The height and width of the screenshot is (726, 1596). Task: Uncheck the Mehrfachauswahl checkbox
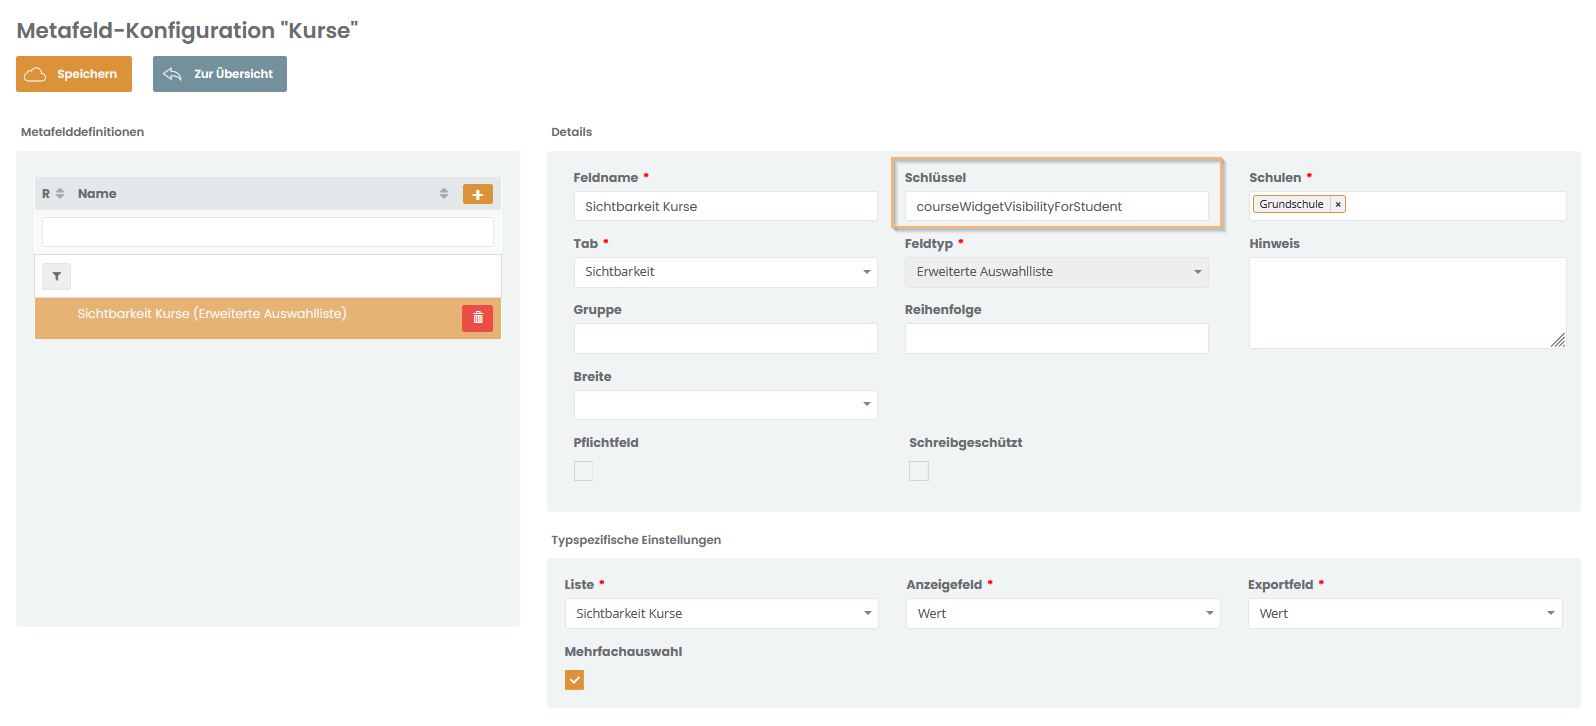click(x=574, y=680)
